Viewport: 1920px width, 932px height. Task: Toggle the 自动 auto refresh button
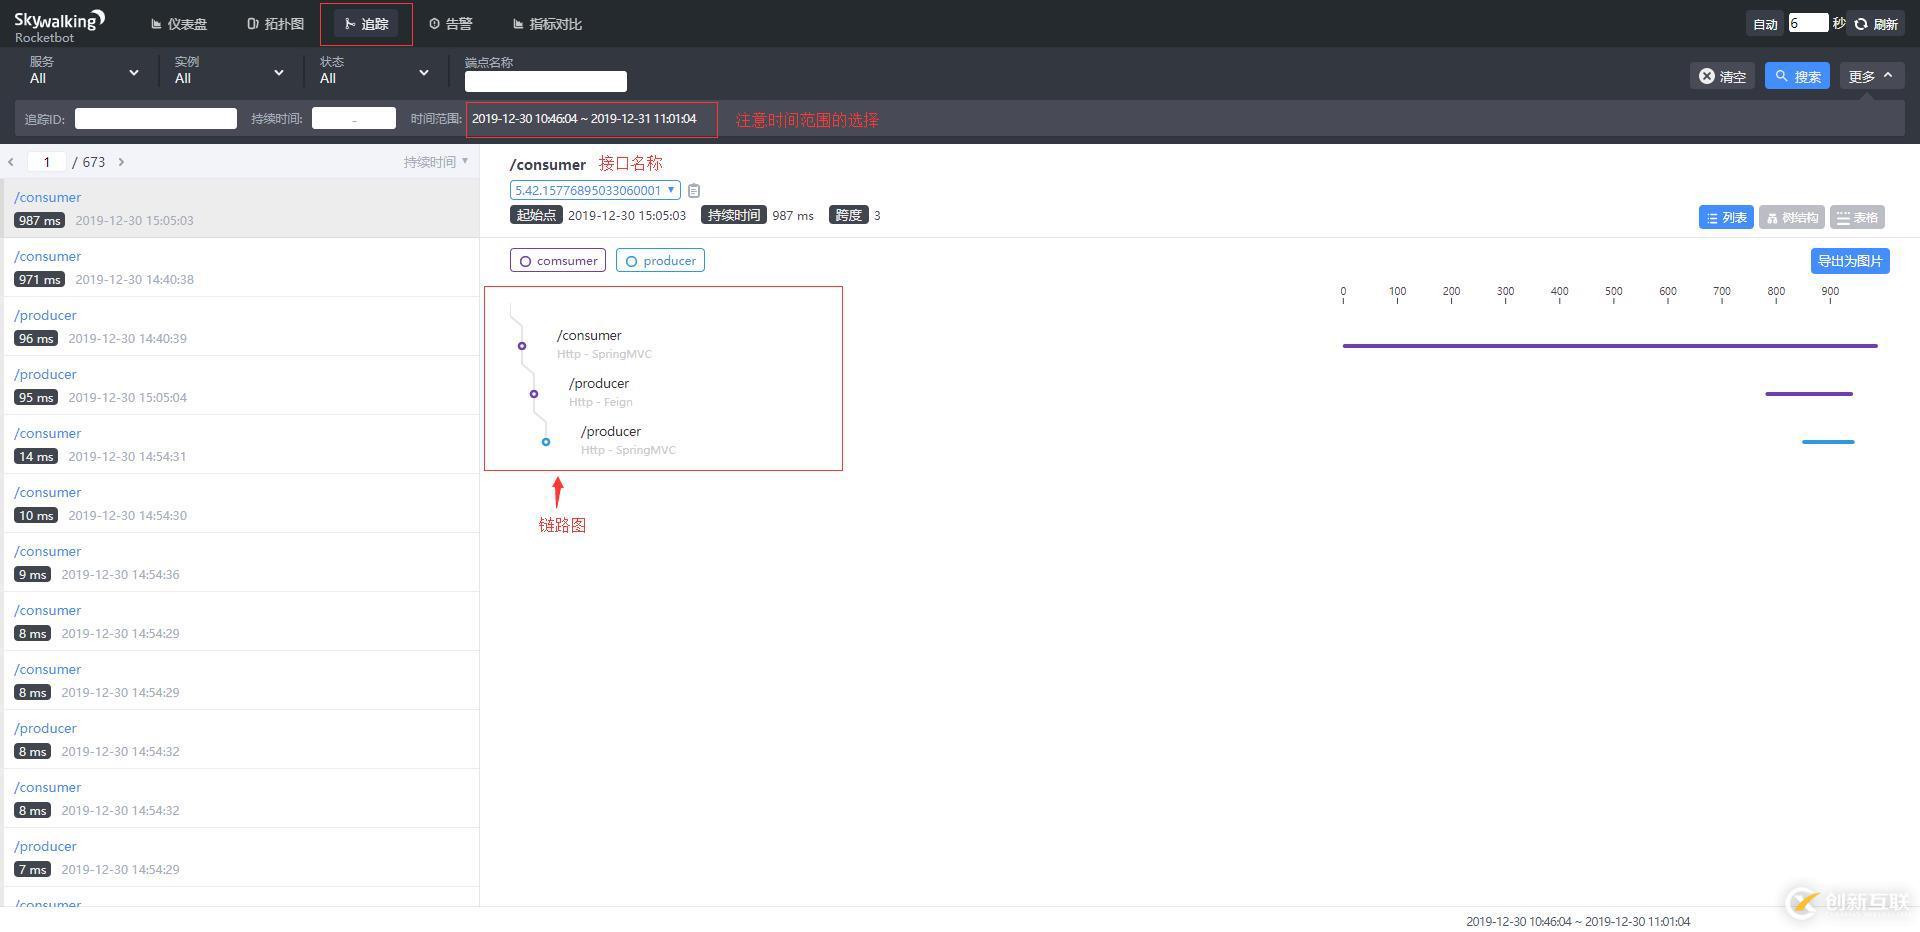pos(1765,24)
